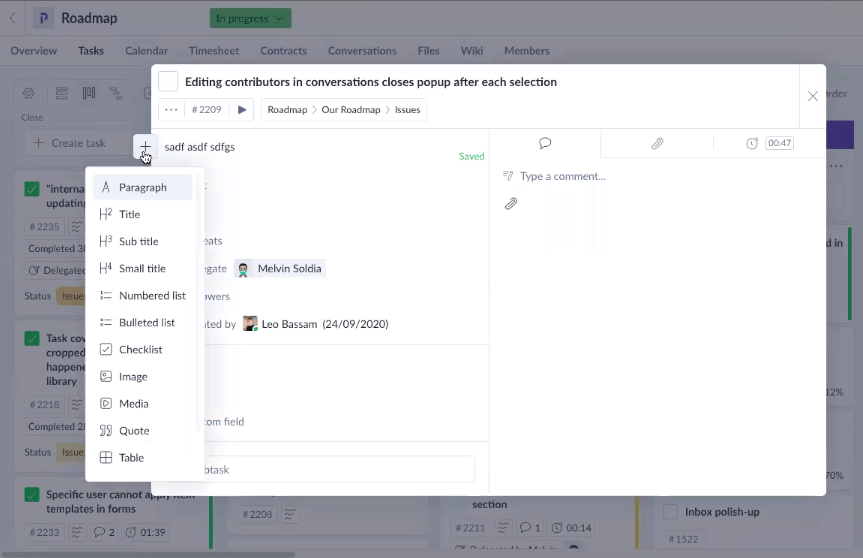Switch to the Contracts tab
Image resolution: width=863 pixels, height=558 pixels.
click(x=283, y=51)
